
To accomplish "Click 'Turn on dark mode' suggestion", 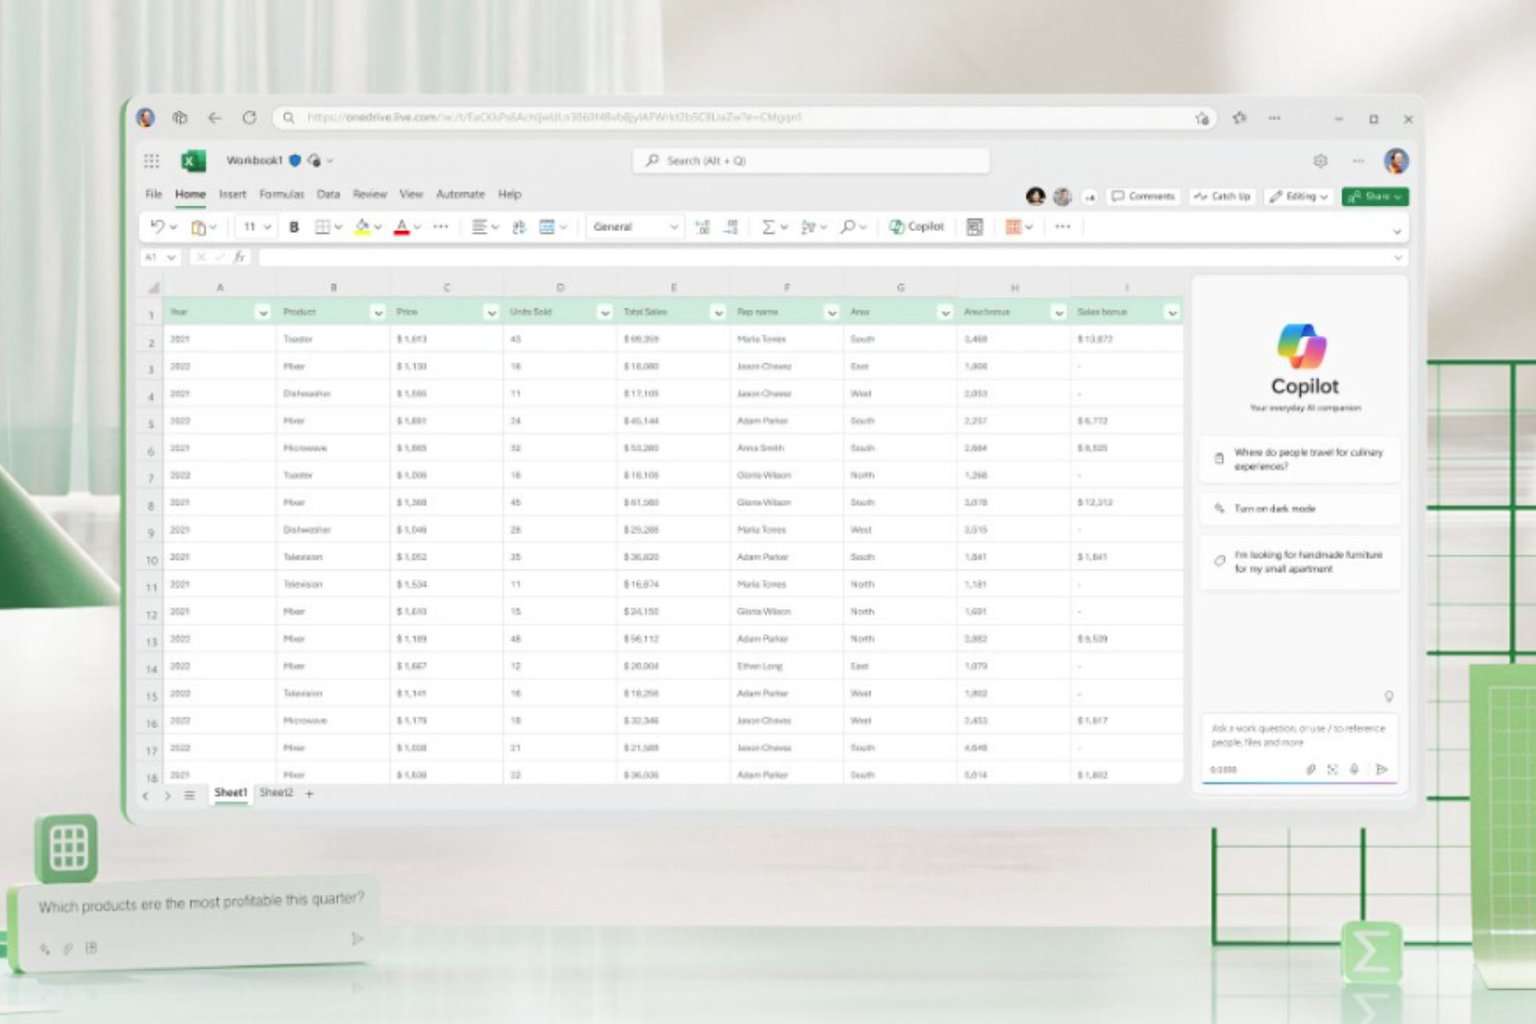I will [1300, 509].
